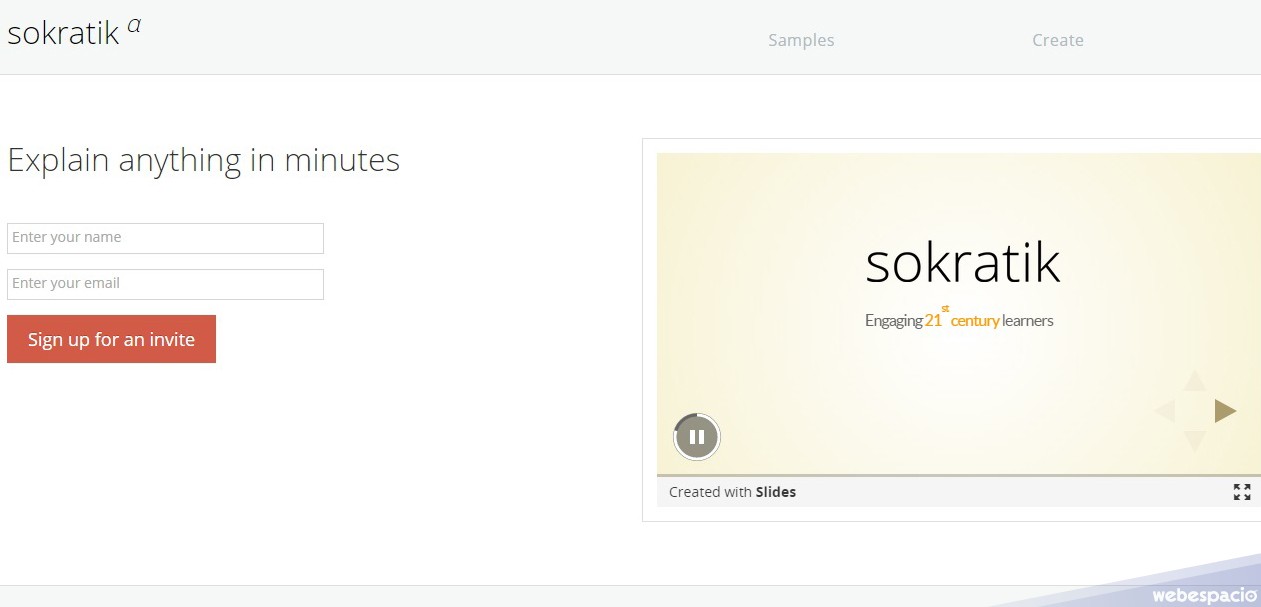Screen dimensions: 1261x607
Task: Click the Engaging 21st century learners subtitle
Action: pos(959,319)
